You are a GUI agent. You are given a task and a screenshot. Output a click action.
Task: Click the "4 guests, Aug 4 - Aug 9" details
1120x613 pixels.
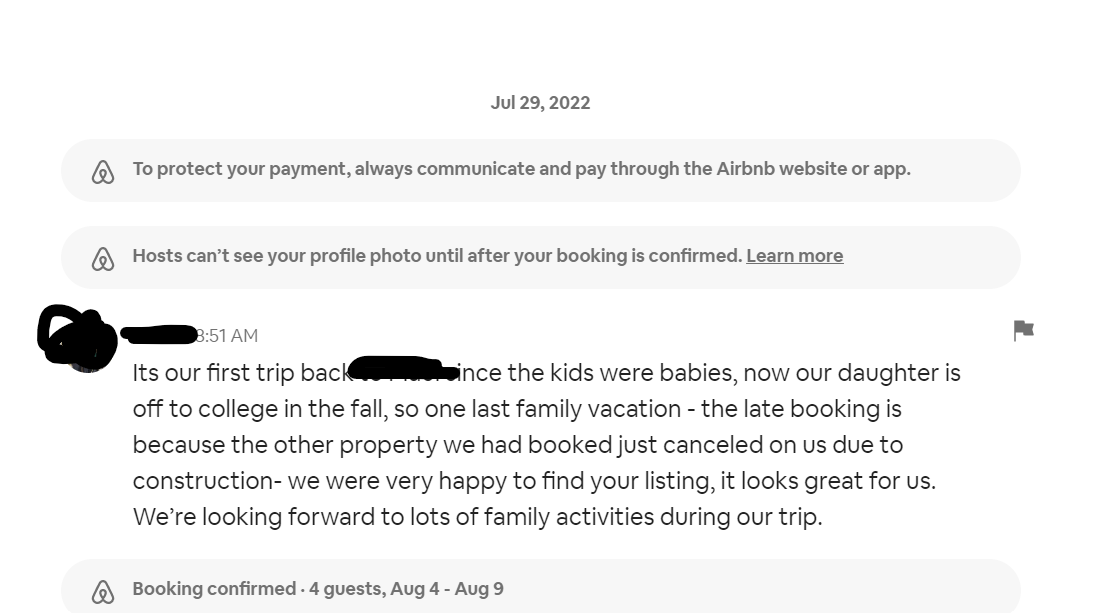pyautogui.click(x=406, y=589)
